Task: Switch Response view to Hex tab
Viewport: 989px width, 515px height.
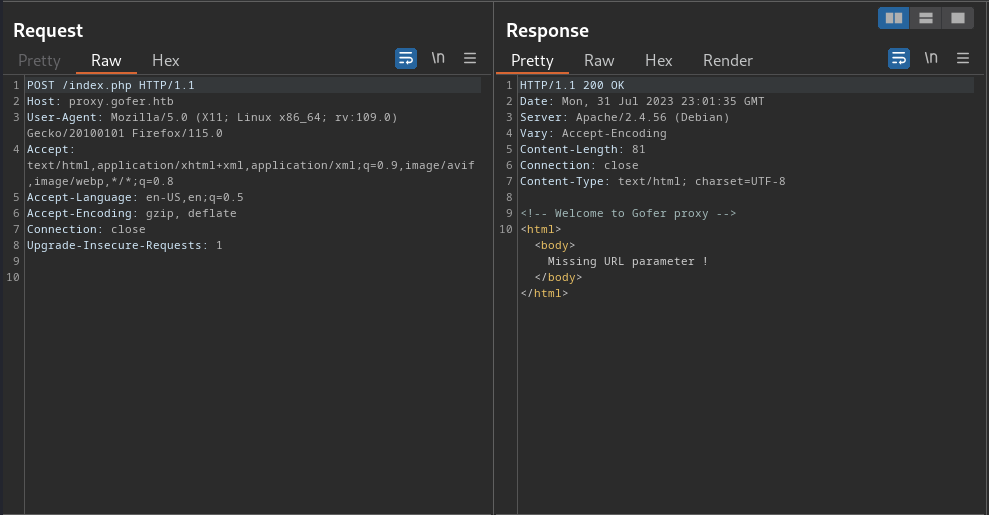Action: pyautogui.click(x=658, y=61)
